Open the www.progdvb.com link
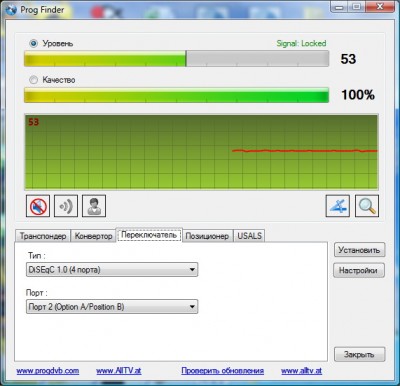400x386 pixels. pos(48,371)
